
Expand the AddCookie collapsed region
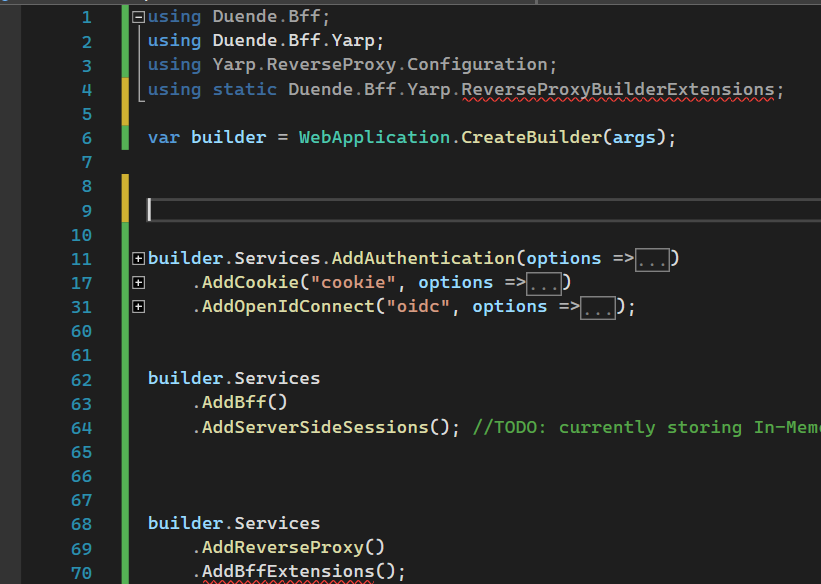[x=138, y=283]
